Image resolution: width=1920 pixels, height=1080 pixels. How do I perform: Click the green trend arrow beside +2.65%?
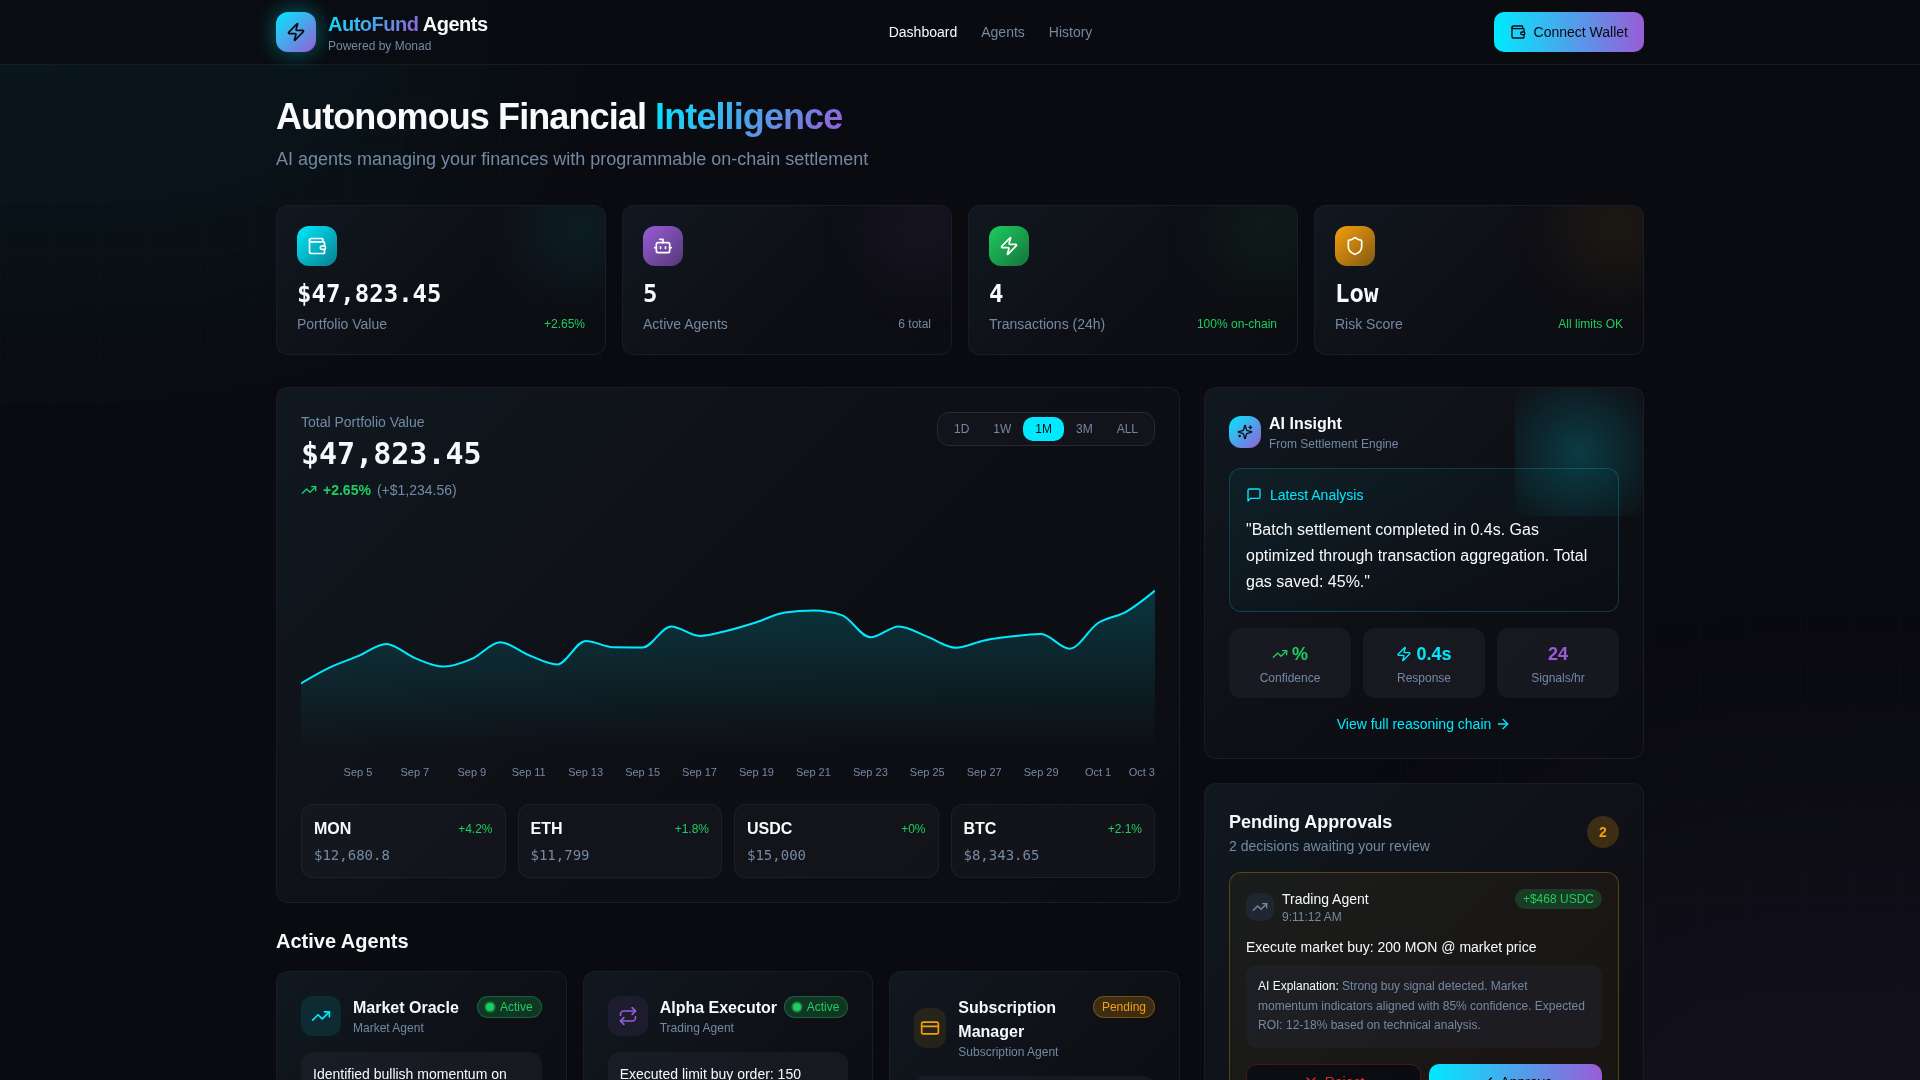click(x=309, y=490)
